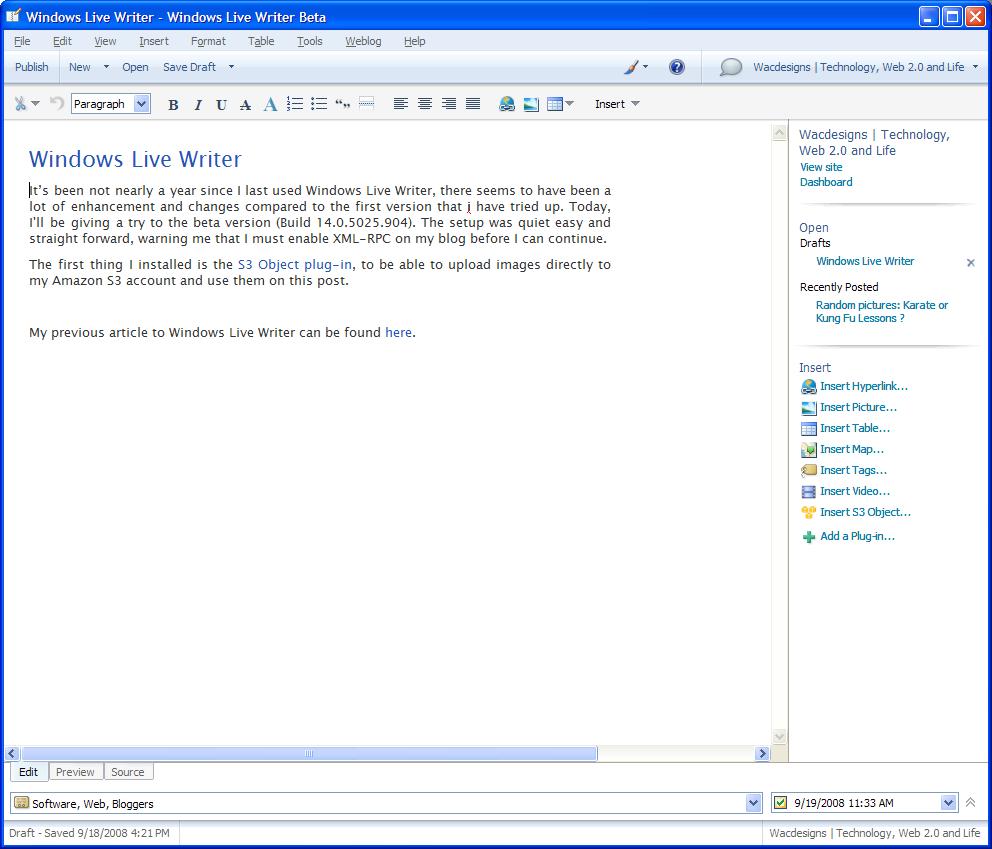Open the categories dropdown arrow
This screenshot has width=992, height=849.
[753, 803]
